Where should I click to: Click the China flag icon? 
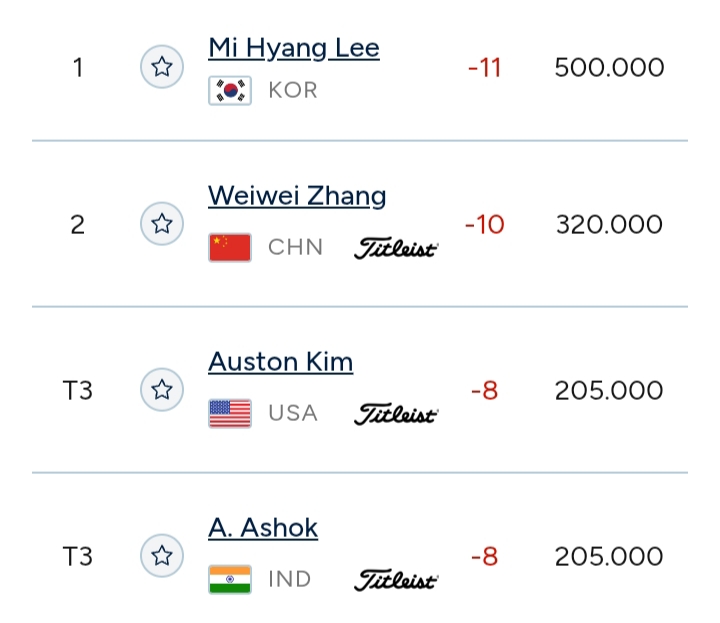tap(230, 247)
